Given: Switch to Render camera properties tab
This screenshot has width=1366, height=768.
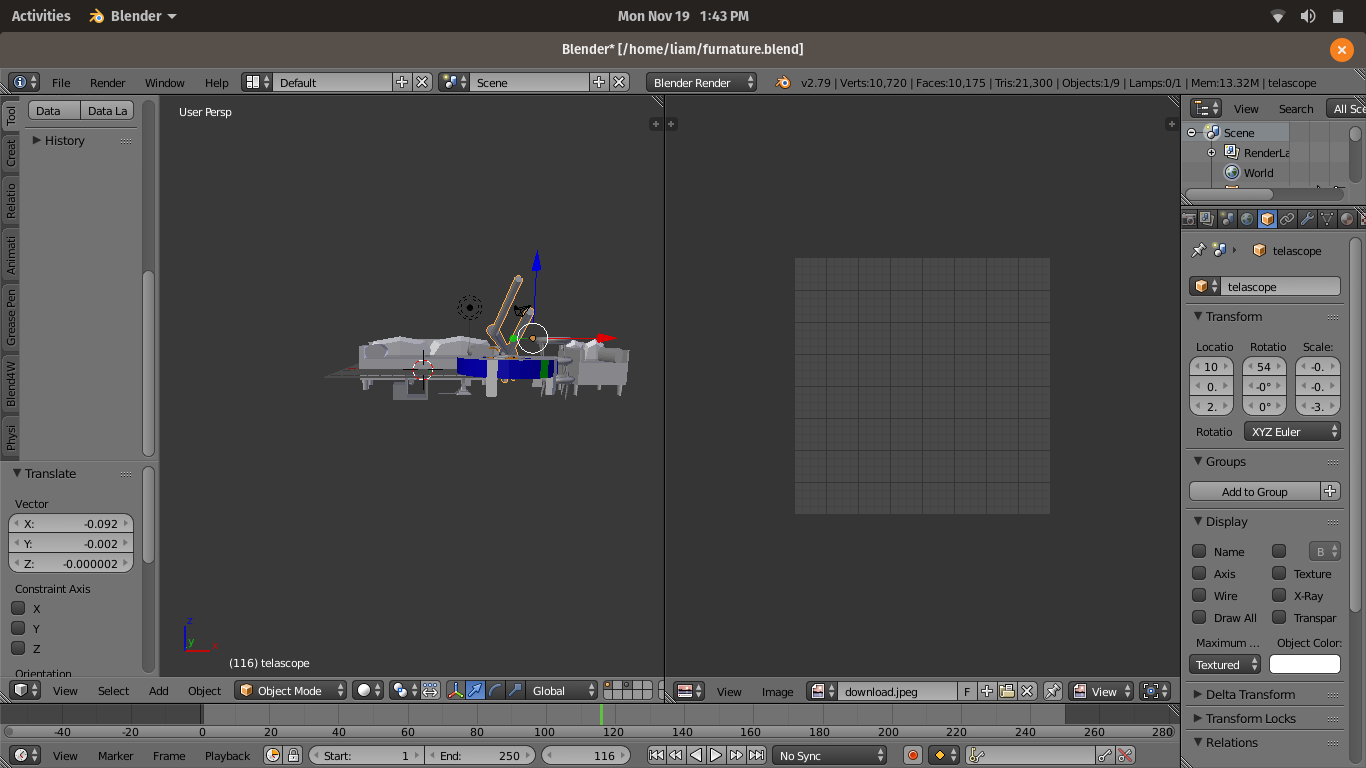Looking at the screenshot, I should [x=1189, y=219].
